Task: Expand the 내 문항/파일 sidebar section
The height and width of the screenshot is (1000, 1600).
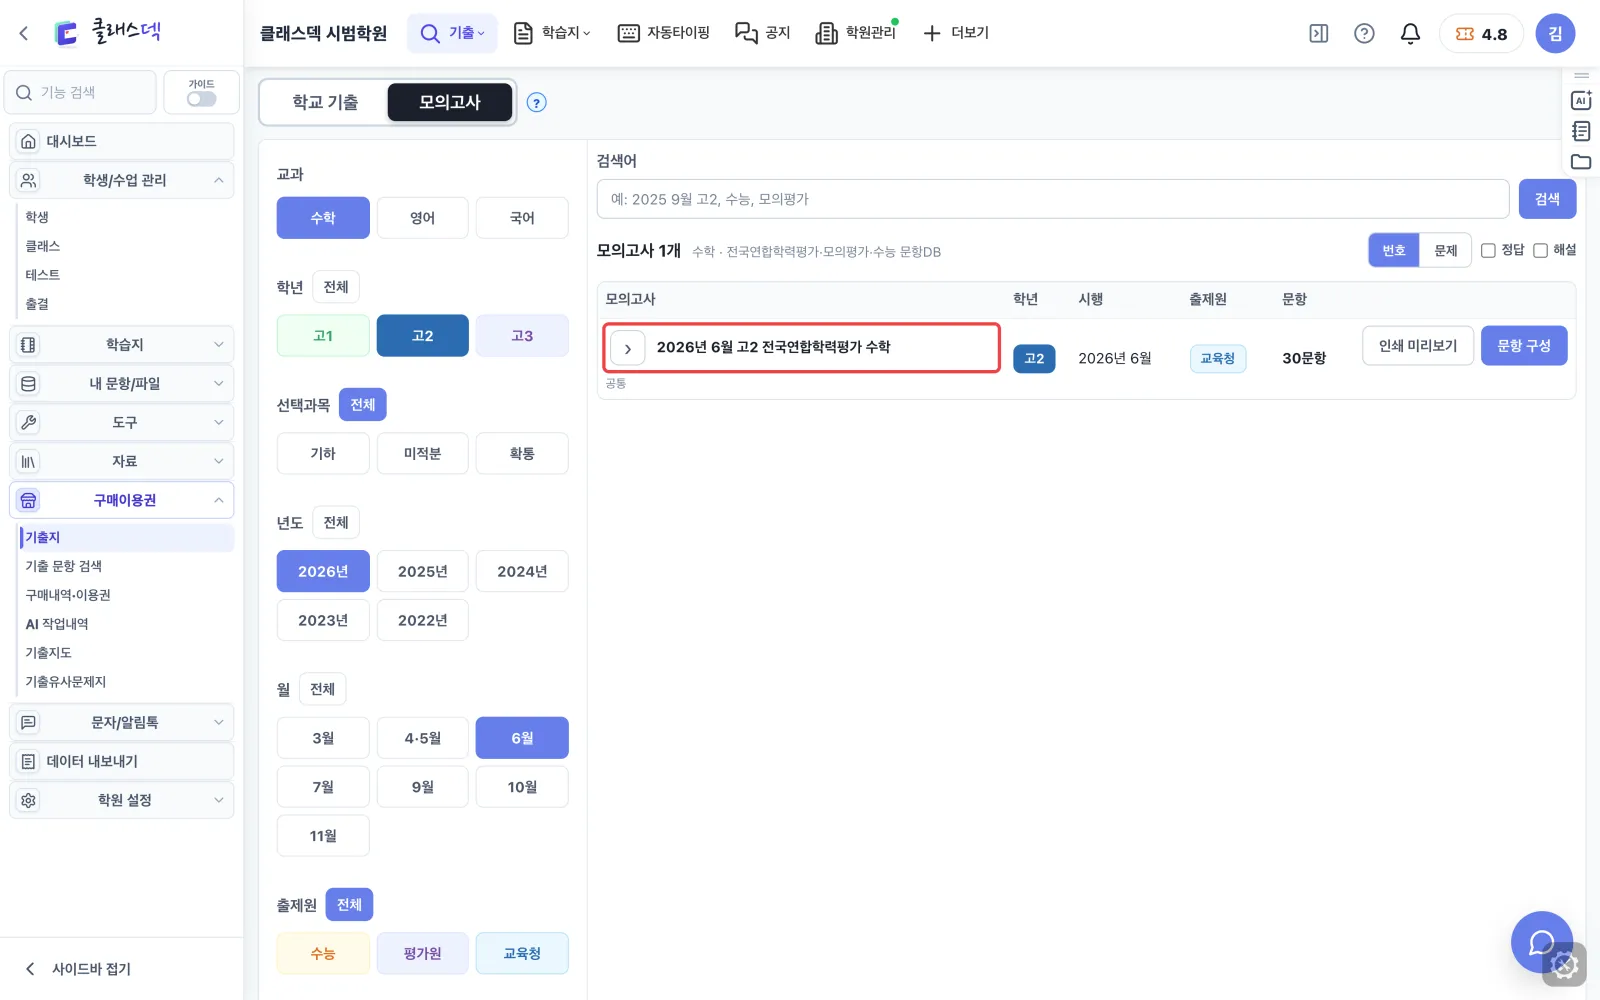Action: [121, 383]
